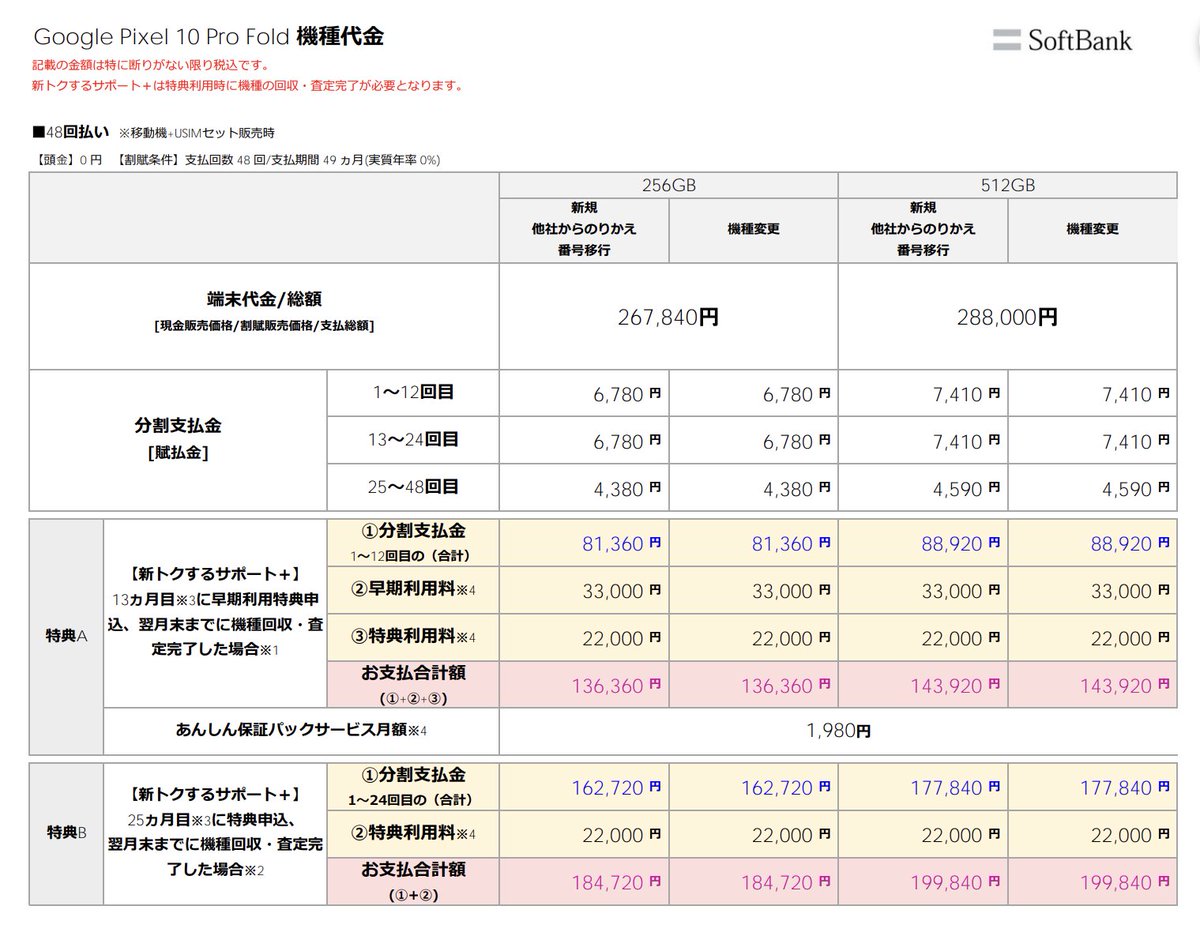This screenshot has width=1200, height=936.
Task: Click '6,780円' in 13〜24回目 row, 256GB 機種変更 column
Action: pos(796,442)
